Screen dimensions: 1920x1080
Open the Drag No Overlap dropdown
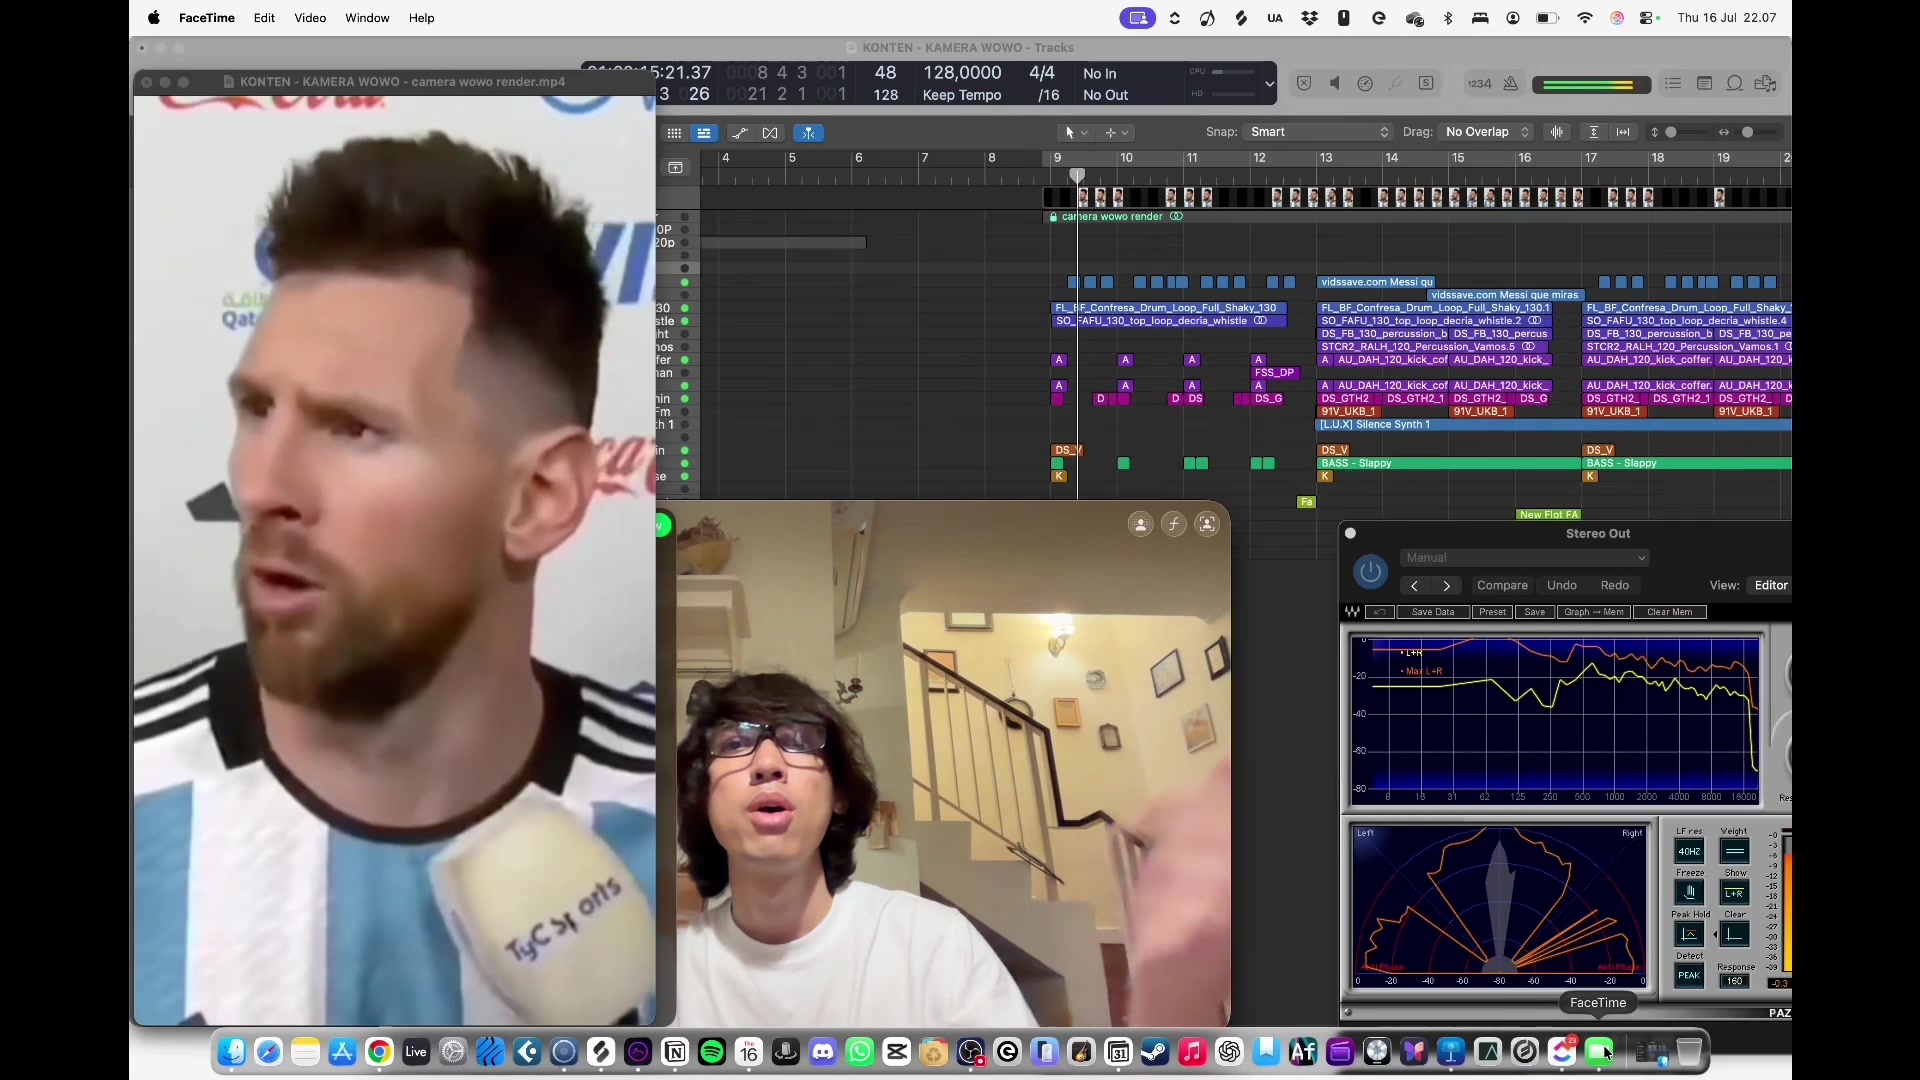pos(1487,132)
